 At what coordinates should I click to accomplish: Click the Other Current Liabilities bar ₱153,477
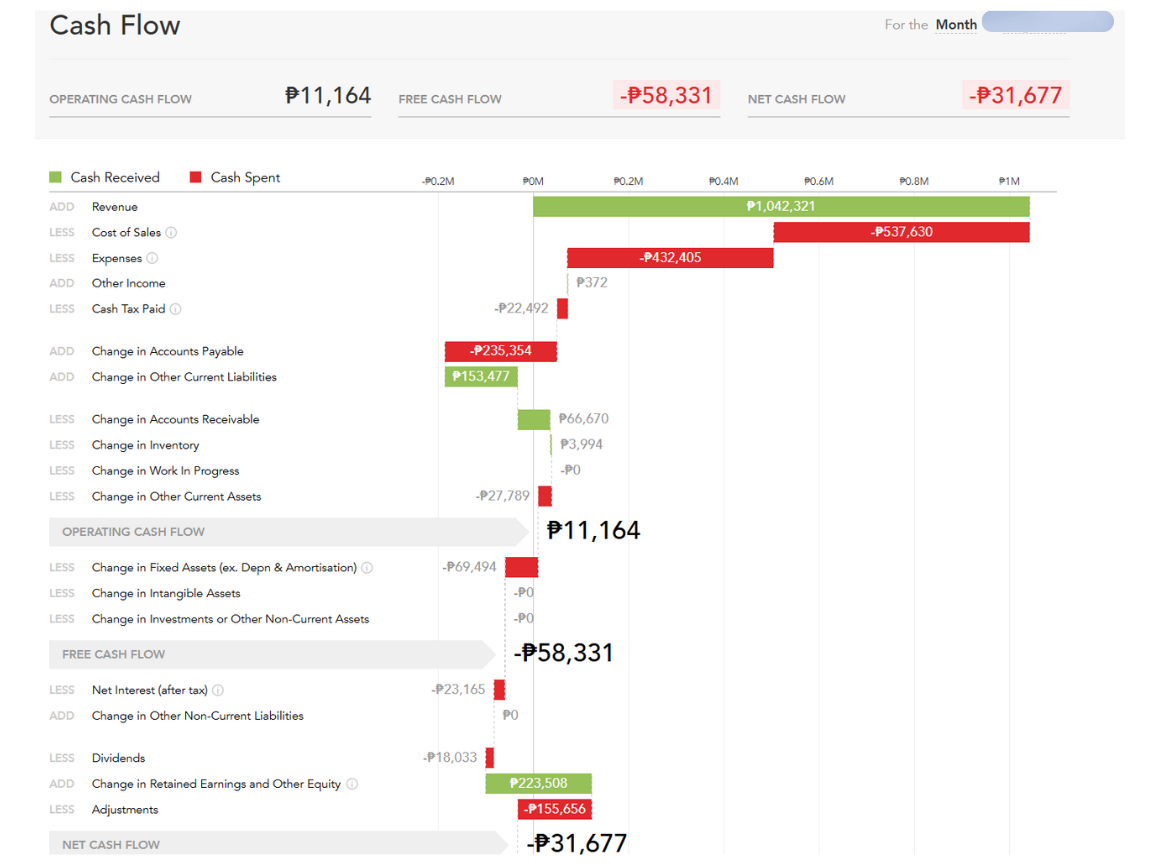click(481, 377)
